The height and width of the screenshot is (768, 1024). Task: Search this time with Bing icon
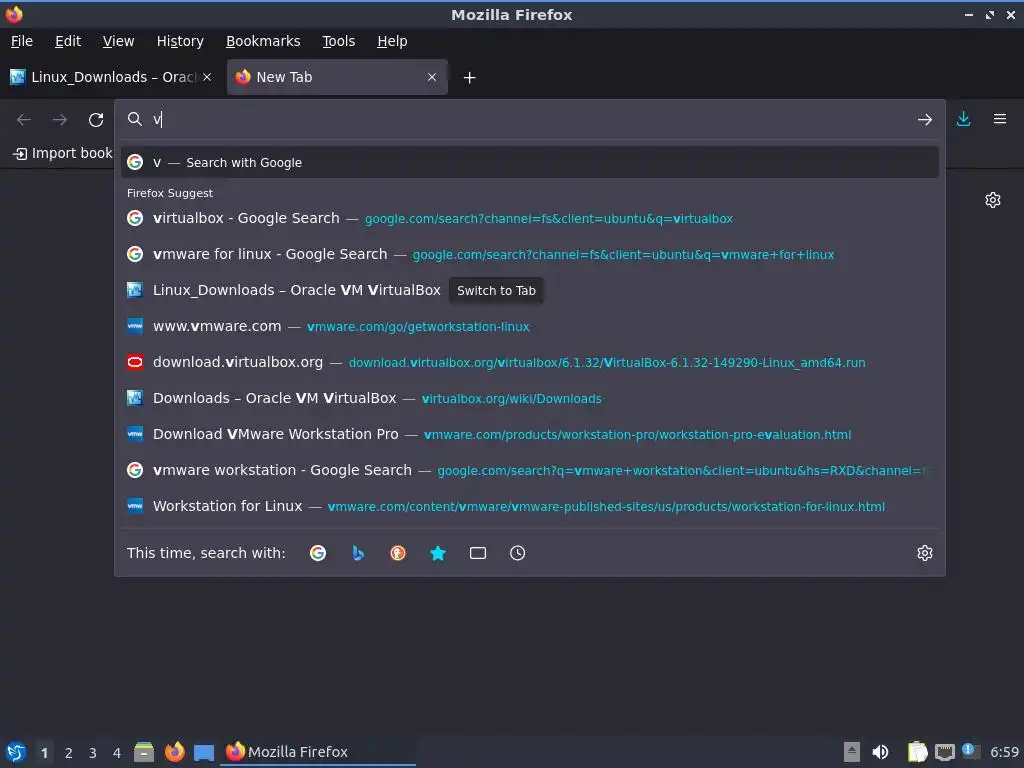[358, 553]
